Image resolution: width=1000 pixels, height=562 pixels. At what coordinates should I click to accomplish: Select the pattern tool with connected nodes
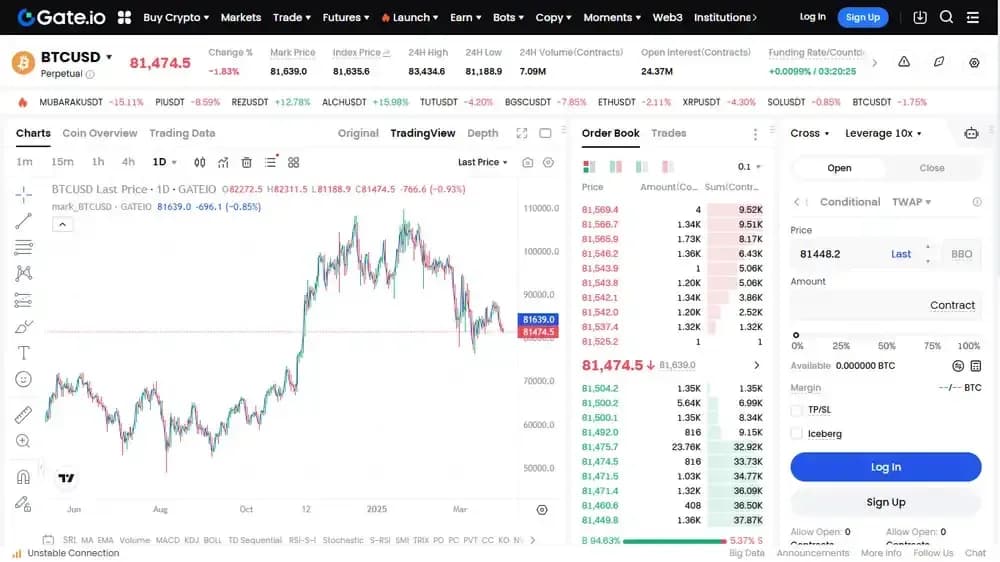pos(24,273)
